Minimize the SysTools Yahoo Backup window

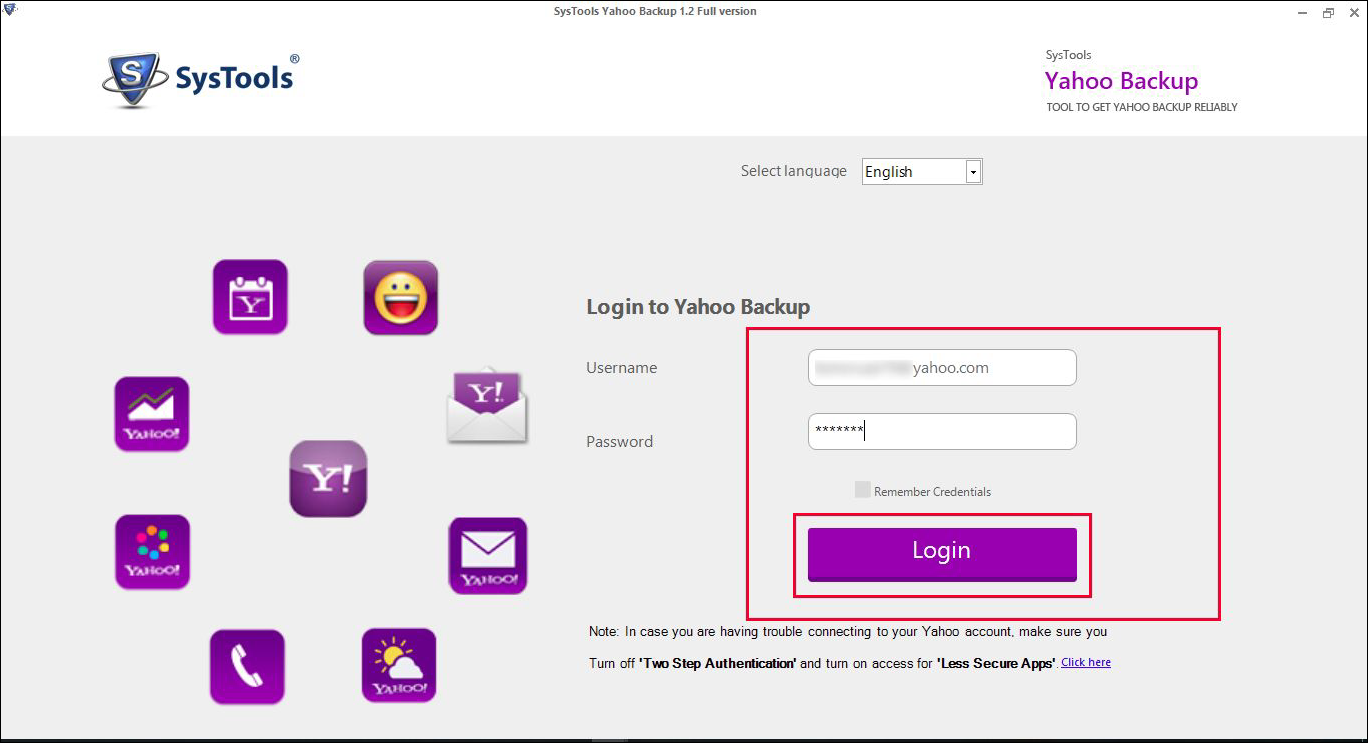(x=1301, y=13)
